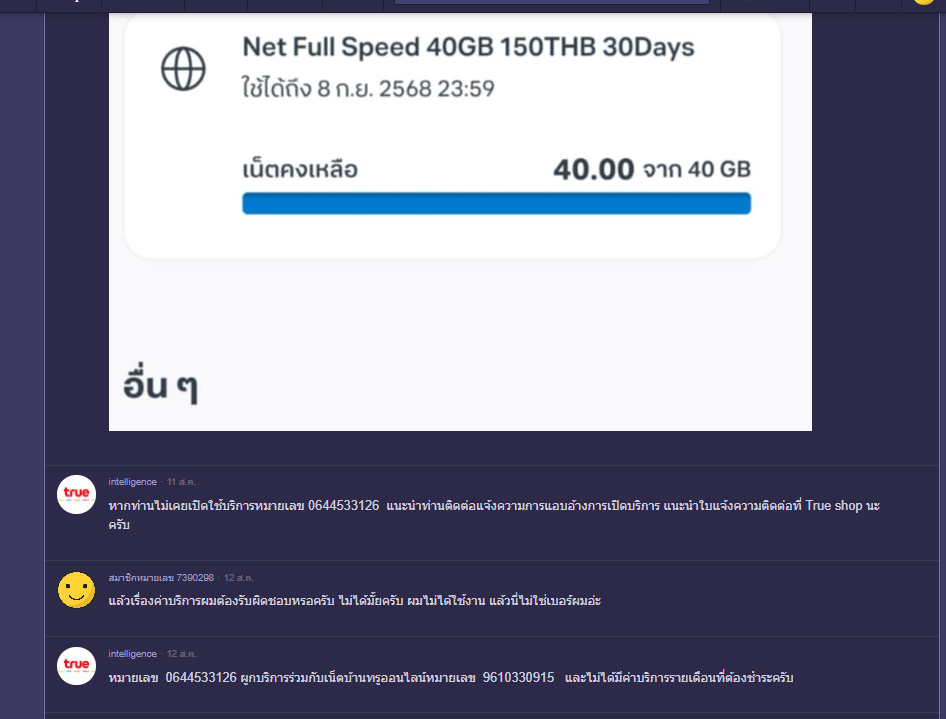The width and height of the screenshot is (946, 719).
Task: Open profile of สมาชิกหมายเลข 7390298
Action: [161, 578]
